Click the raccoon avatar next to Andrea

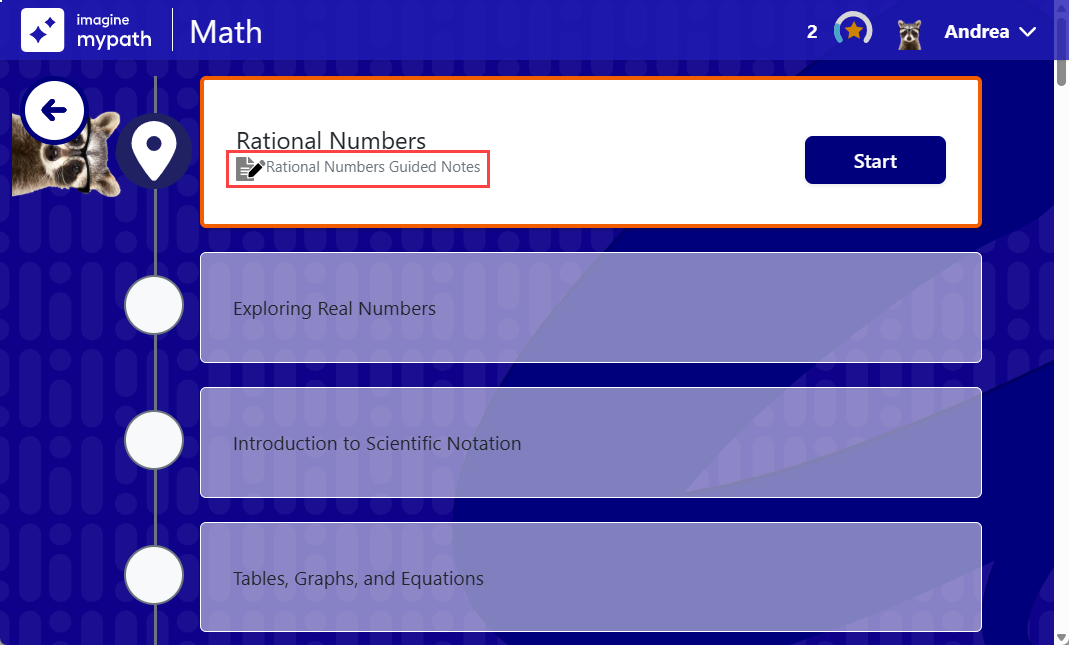click(x=909, y=33)
